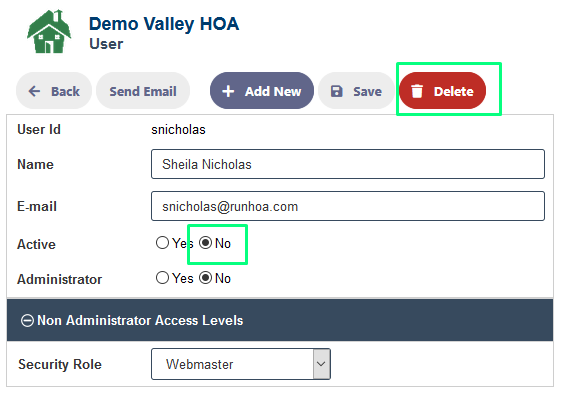Click the floppy disk save icon

(336, 91)
